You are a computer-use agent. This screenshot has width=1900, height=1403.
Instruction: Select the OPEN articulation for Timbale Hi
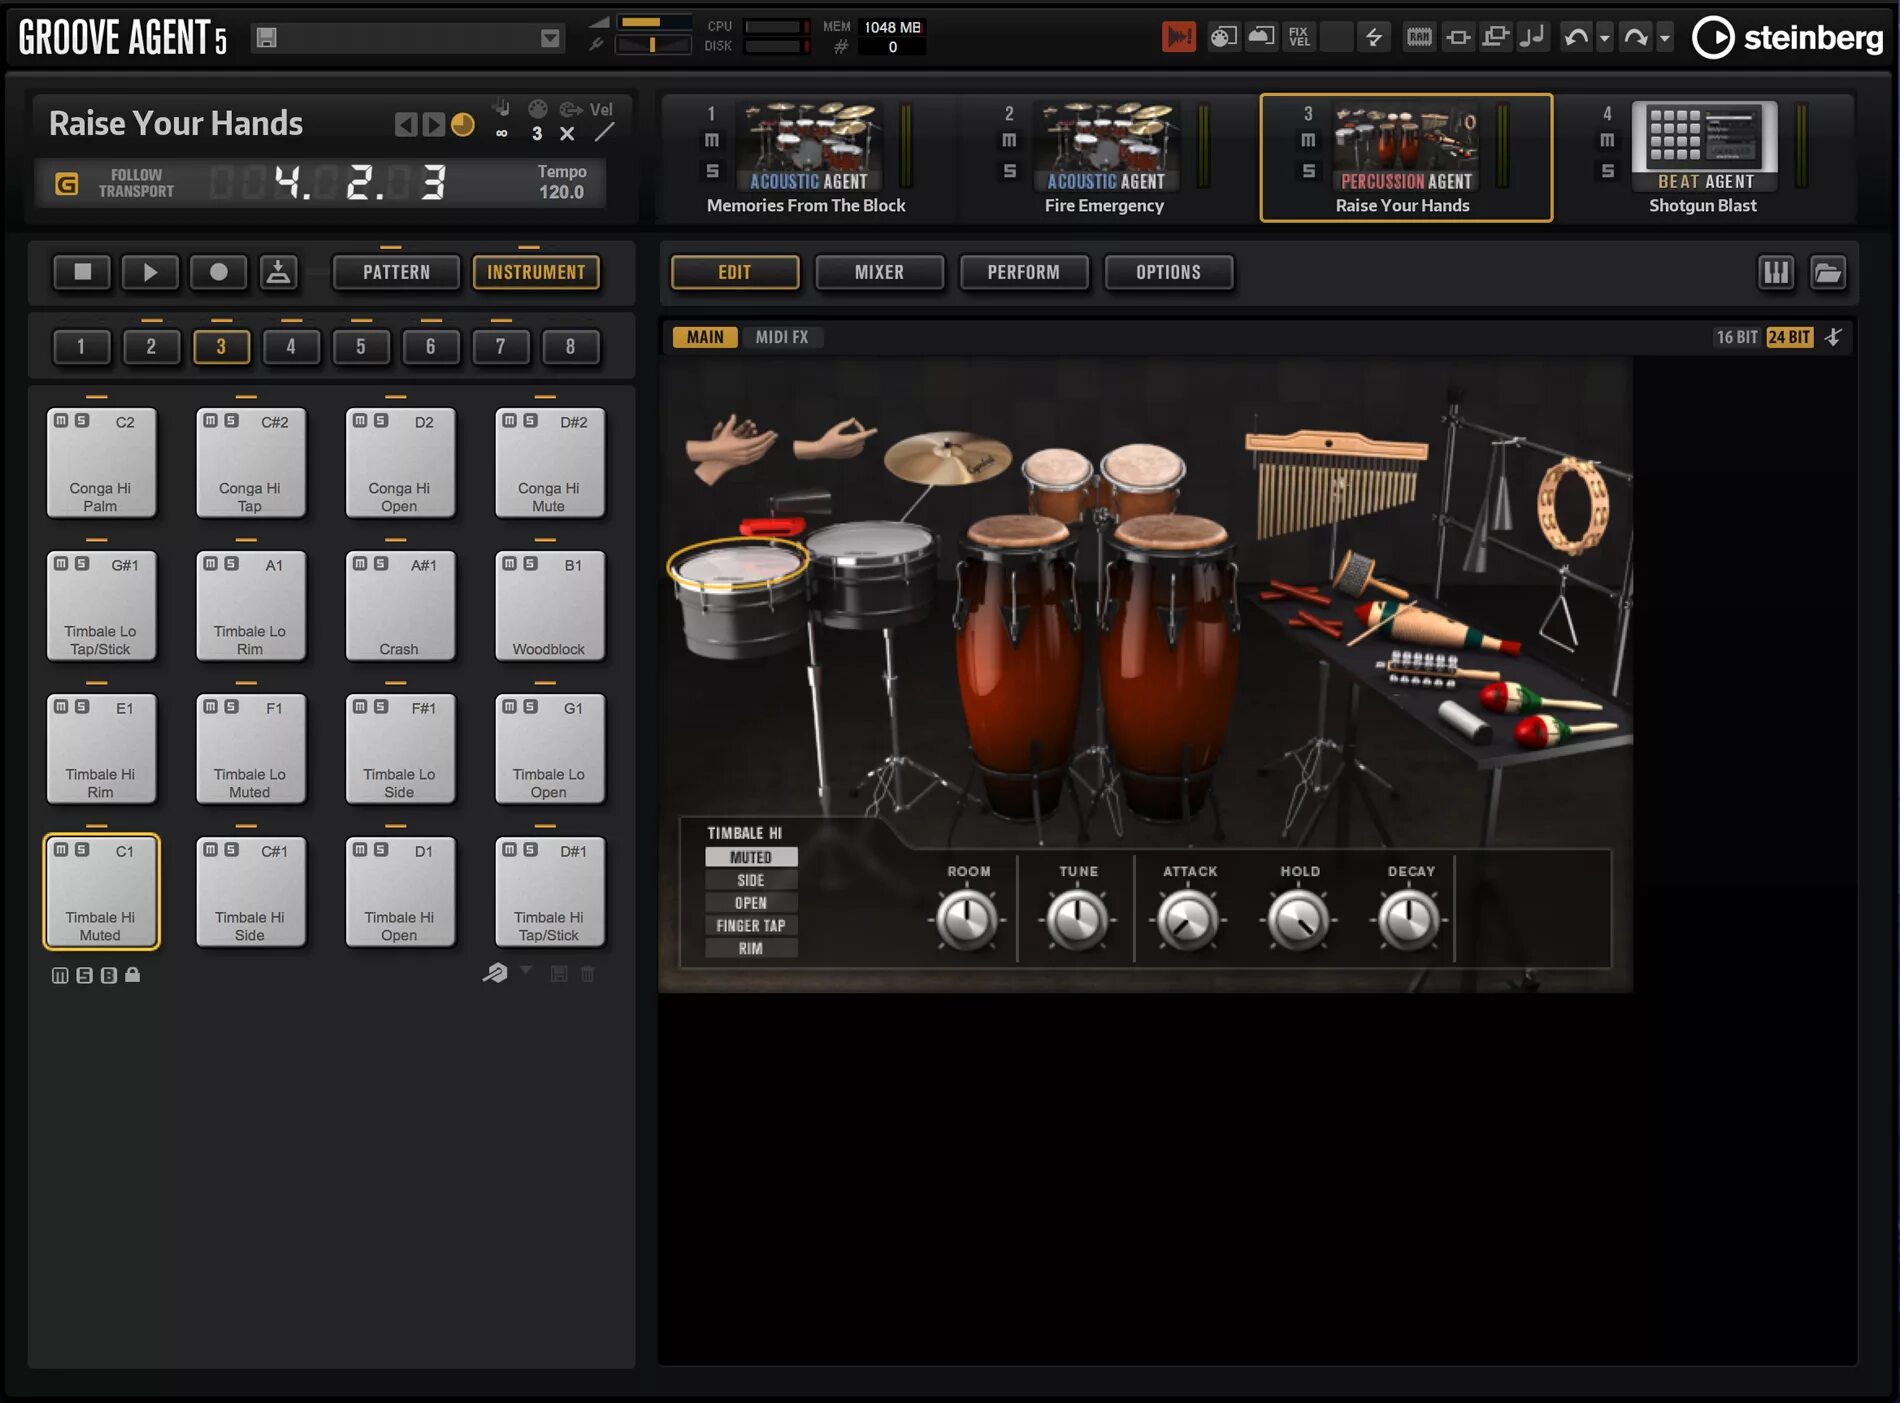point(751,902)
